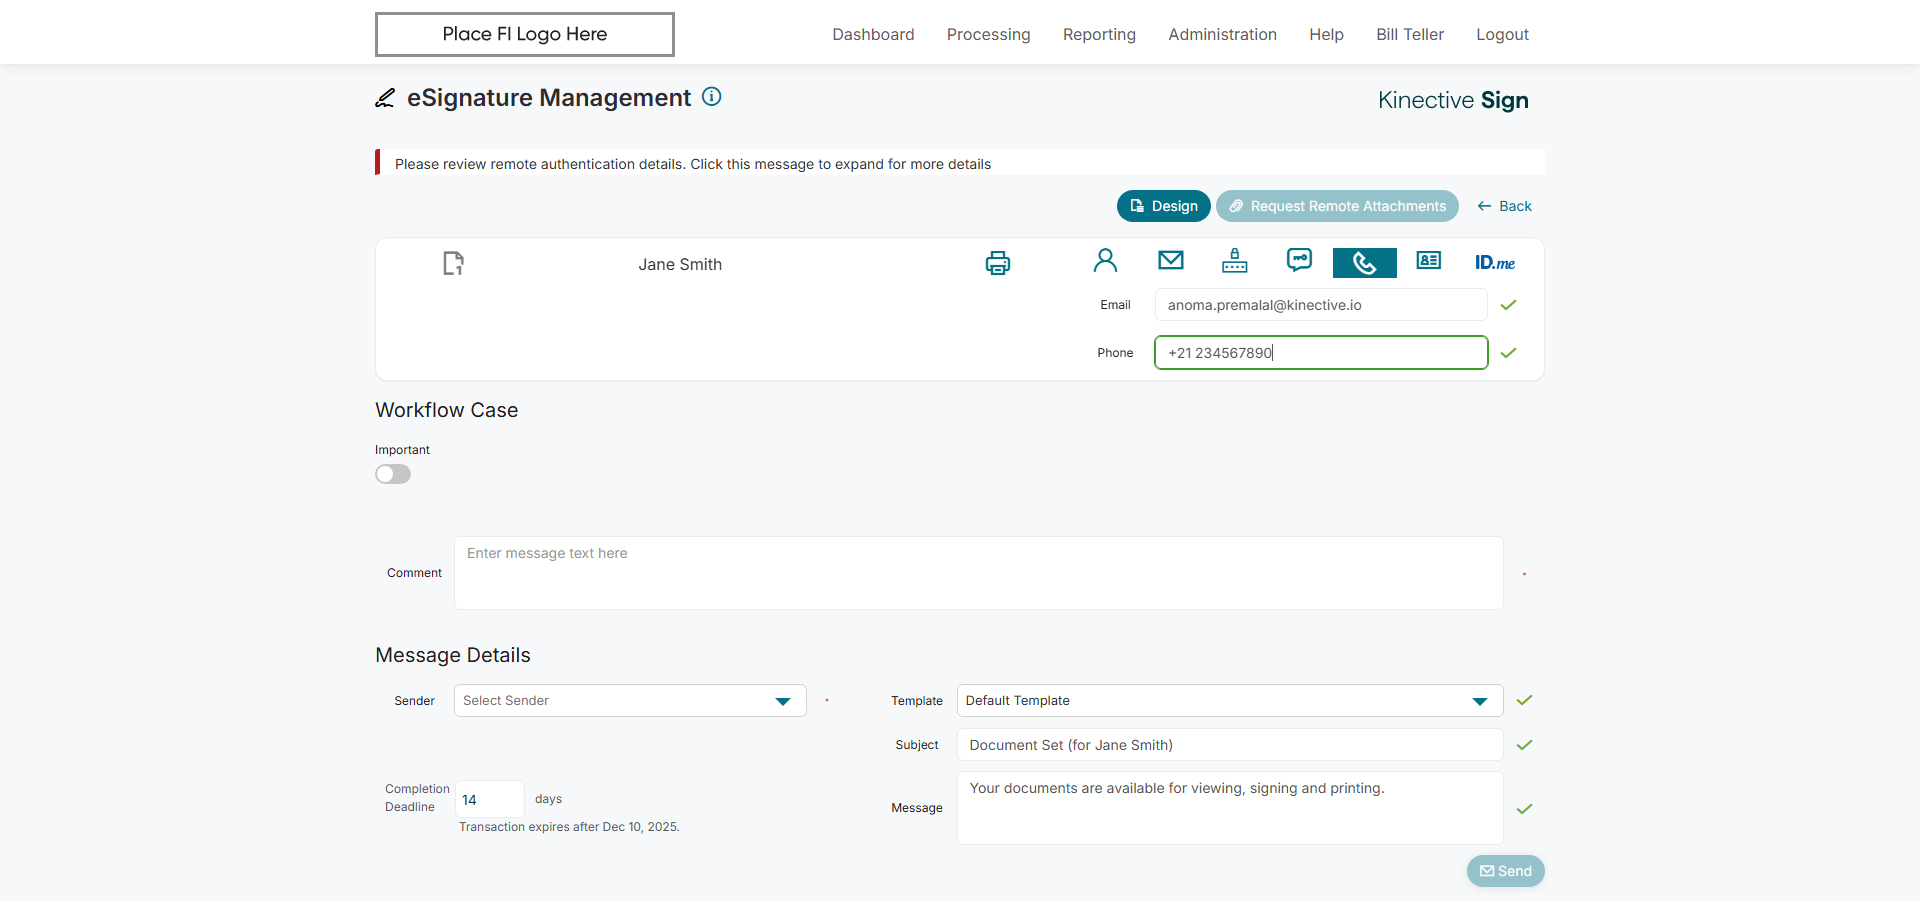Click the document icon beside Jane Smith
Viewport: 1920px width, 901px height.
(x=454, y=263)
